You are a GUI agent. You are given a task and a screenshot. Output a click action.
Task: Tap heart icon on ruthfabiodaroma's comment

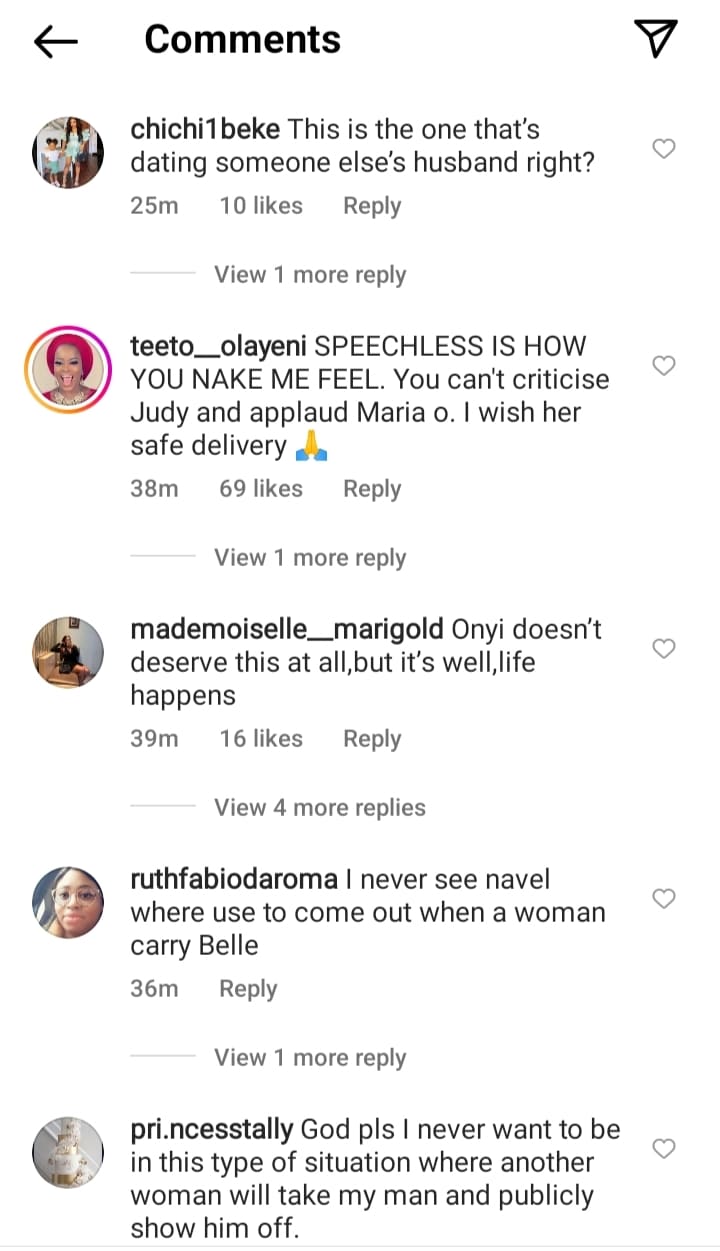tap(664, 899)
